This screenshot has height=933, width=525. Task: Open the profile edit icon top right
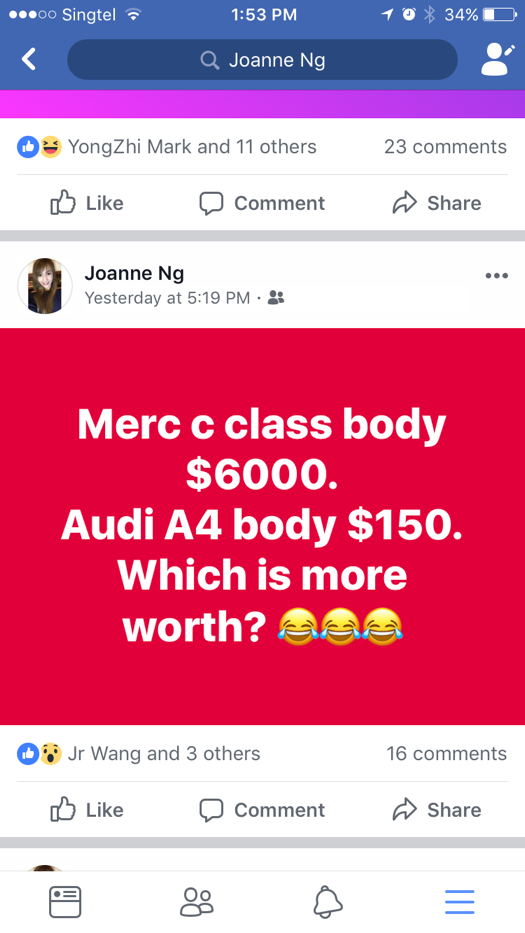(497, 60)
